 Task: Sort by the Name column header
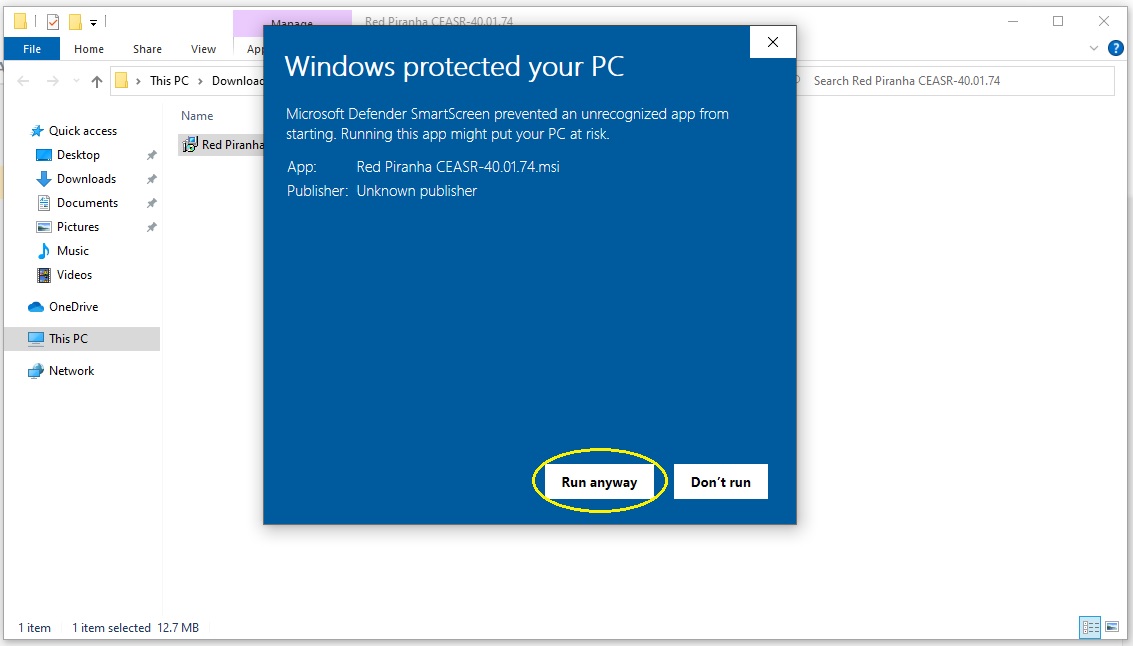pos(197,116)
